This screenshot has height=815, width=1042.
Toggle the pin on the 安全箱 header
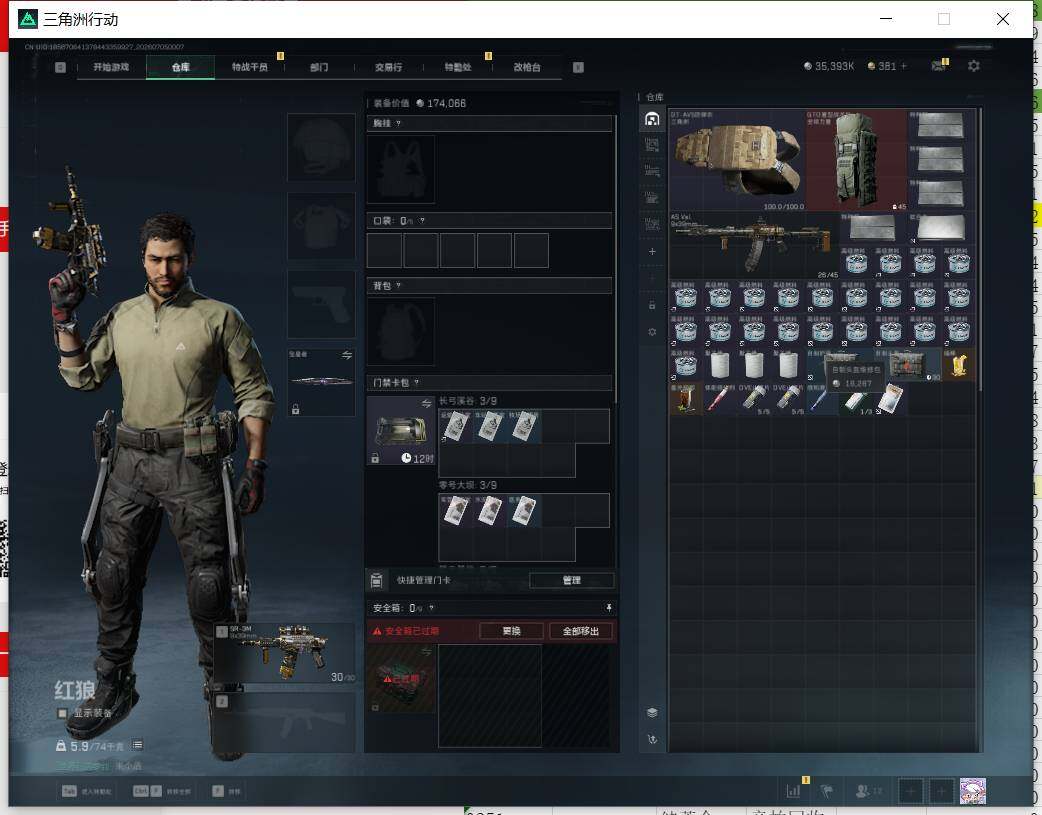608,608
